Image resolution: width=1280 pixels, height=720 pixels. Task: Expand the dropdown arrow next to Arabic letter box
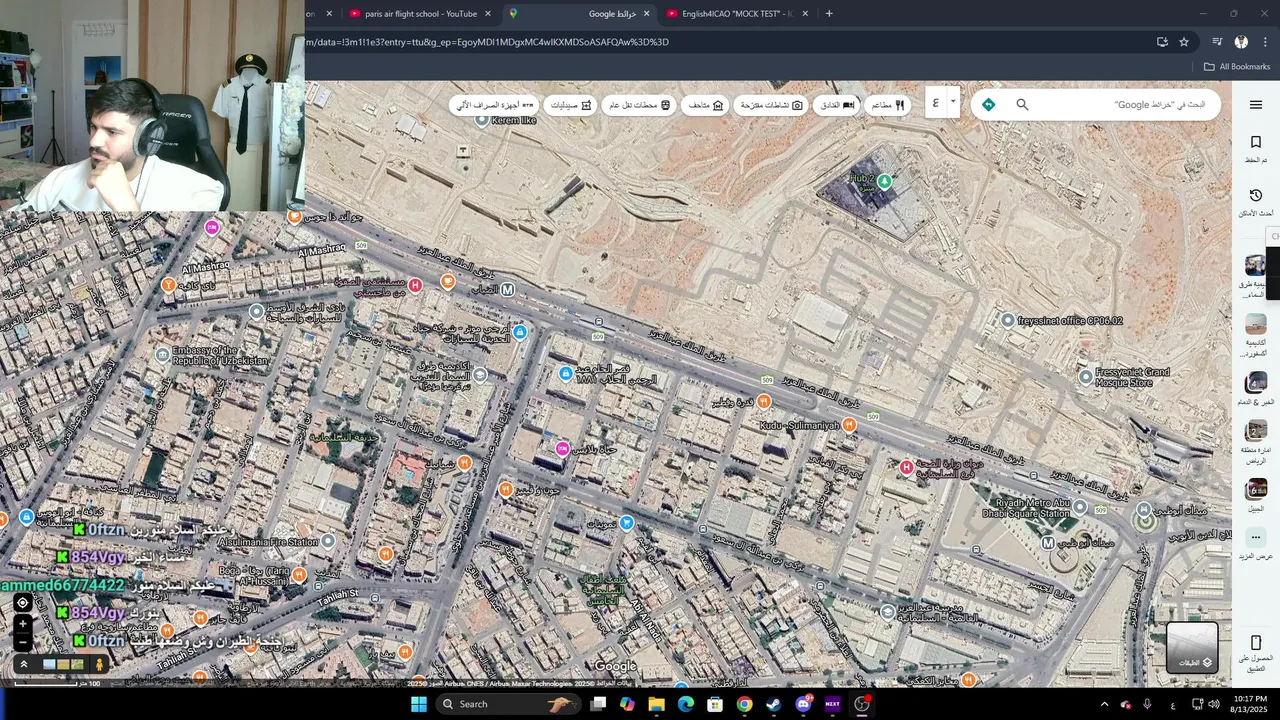coord(953,101)
